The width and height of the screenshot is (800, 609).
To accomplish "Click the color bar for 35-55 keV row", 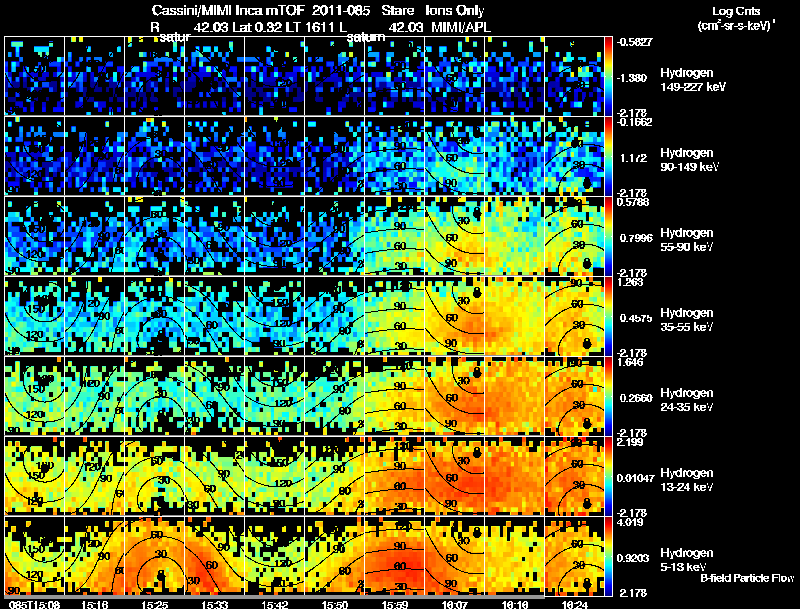I will (x=608, y=316).
